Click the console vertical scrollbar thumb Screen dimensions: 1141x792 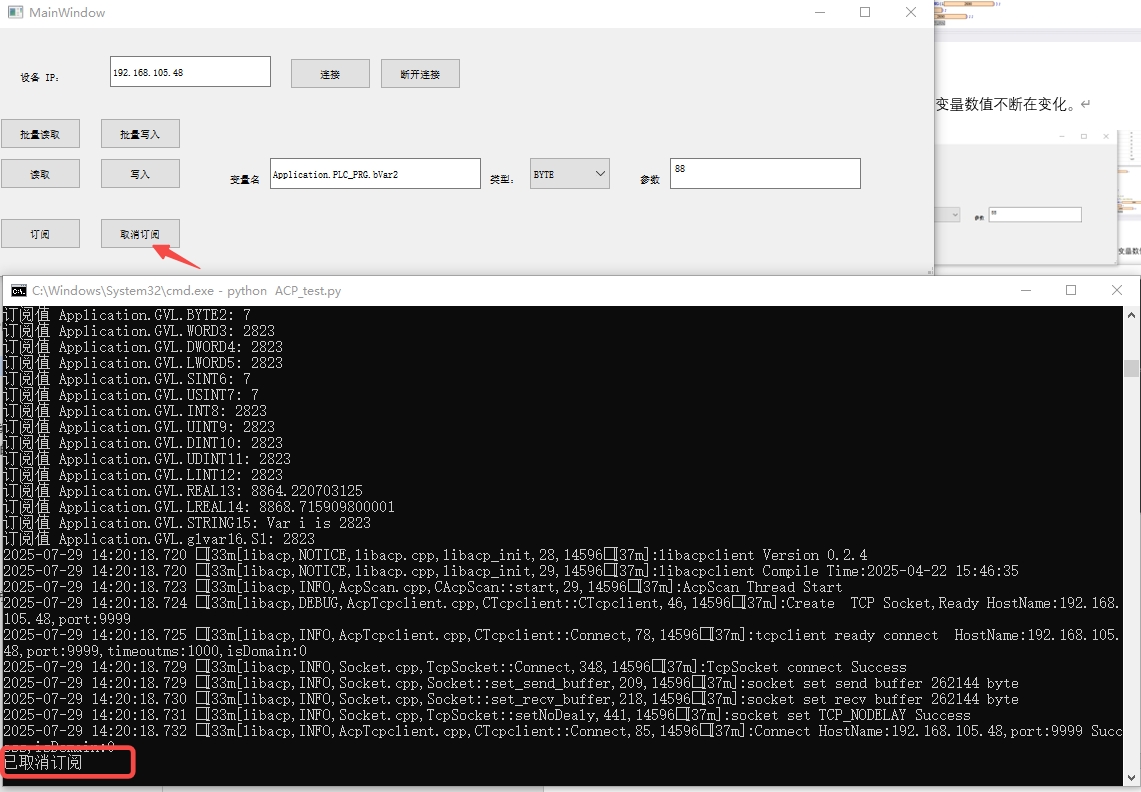point(1131,368)
